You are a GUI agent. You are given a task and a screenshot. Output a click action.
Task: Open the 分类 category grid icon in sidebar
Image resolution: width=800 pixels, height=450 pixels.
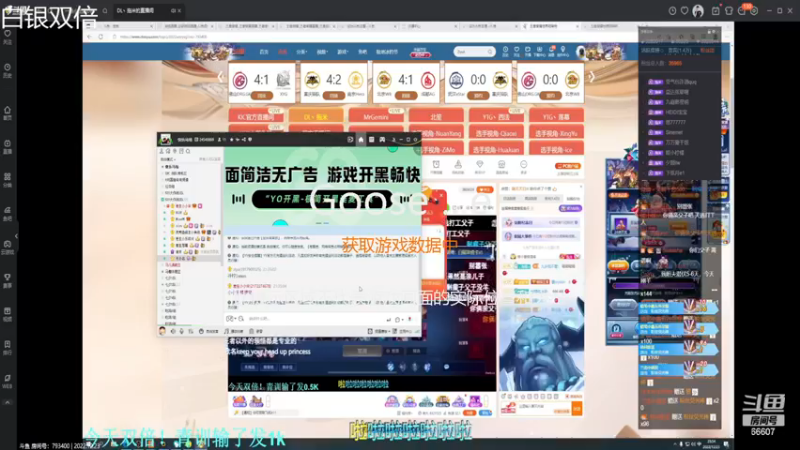8,180
